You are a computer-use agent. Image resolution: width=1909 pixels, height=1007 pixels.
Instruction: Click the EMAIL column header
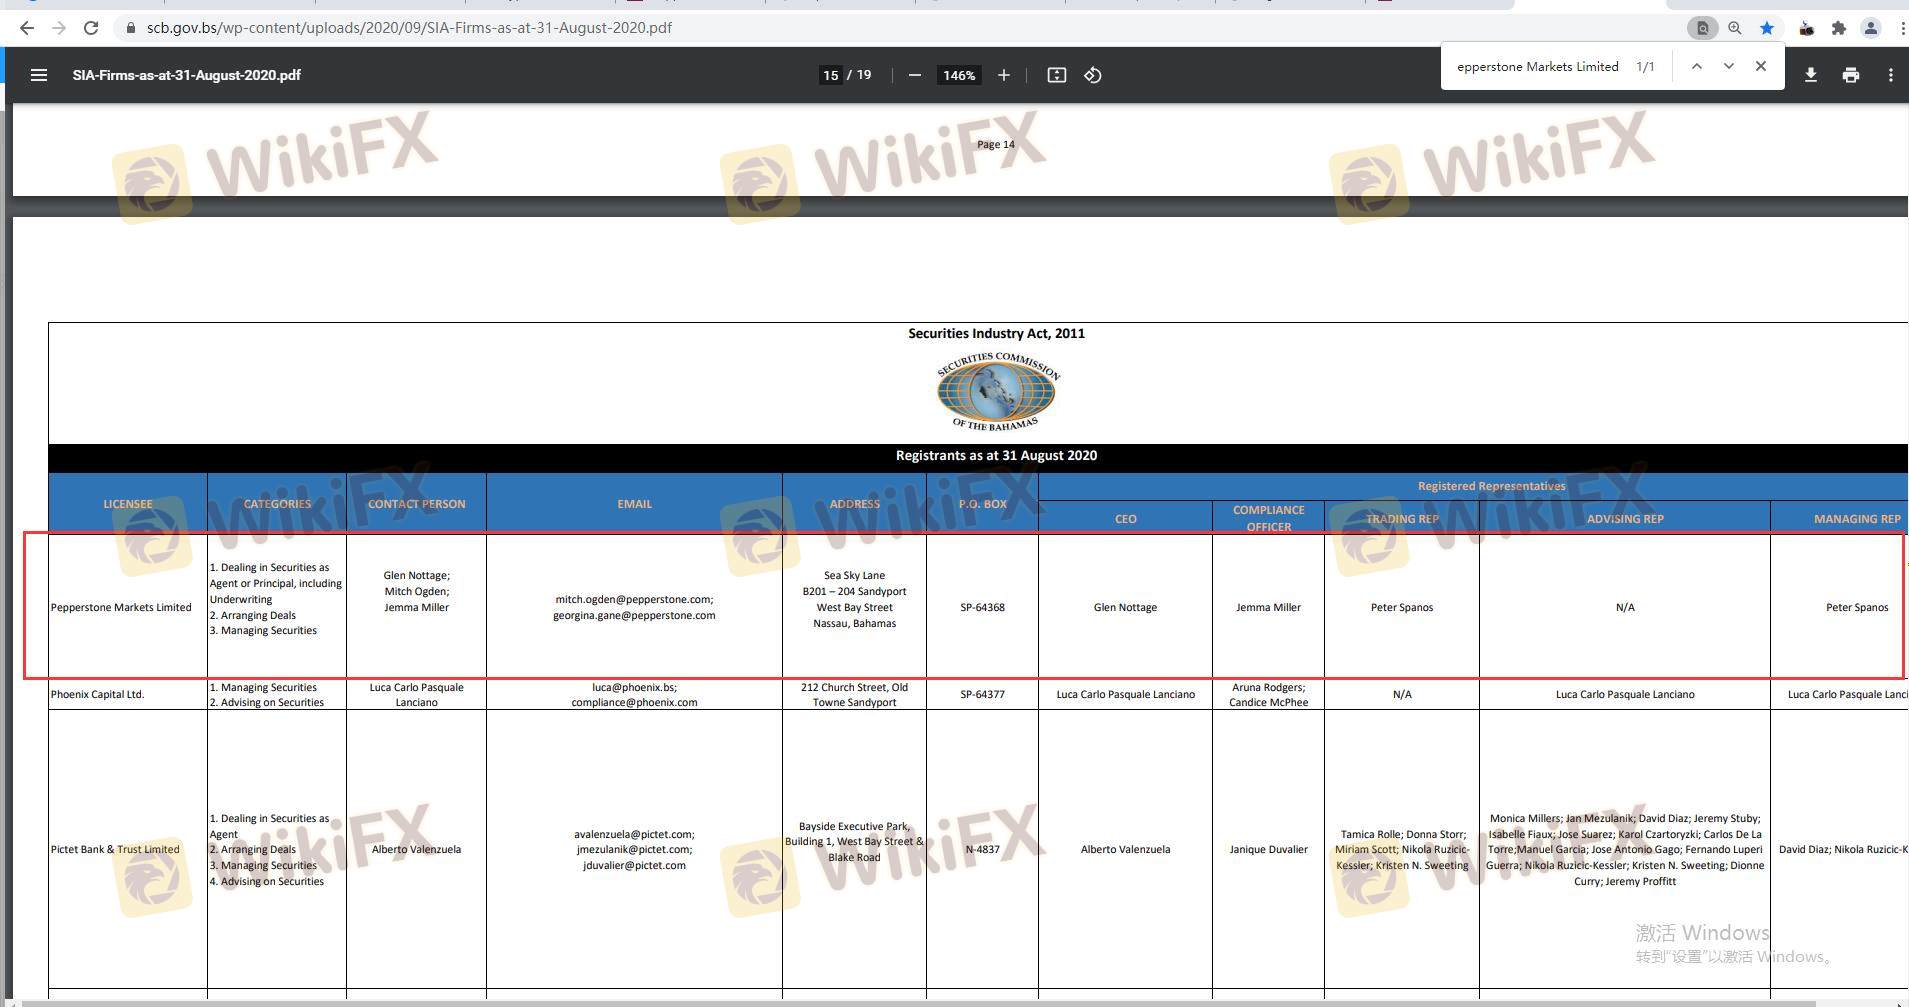click(634, 504)
